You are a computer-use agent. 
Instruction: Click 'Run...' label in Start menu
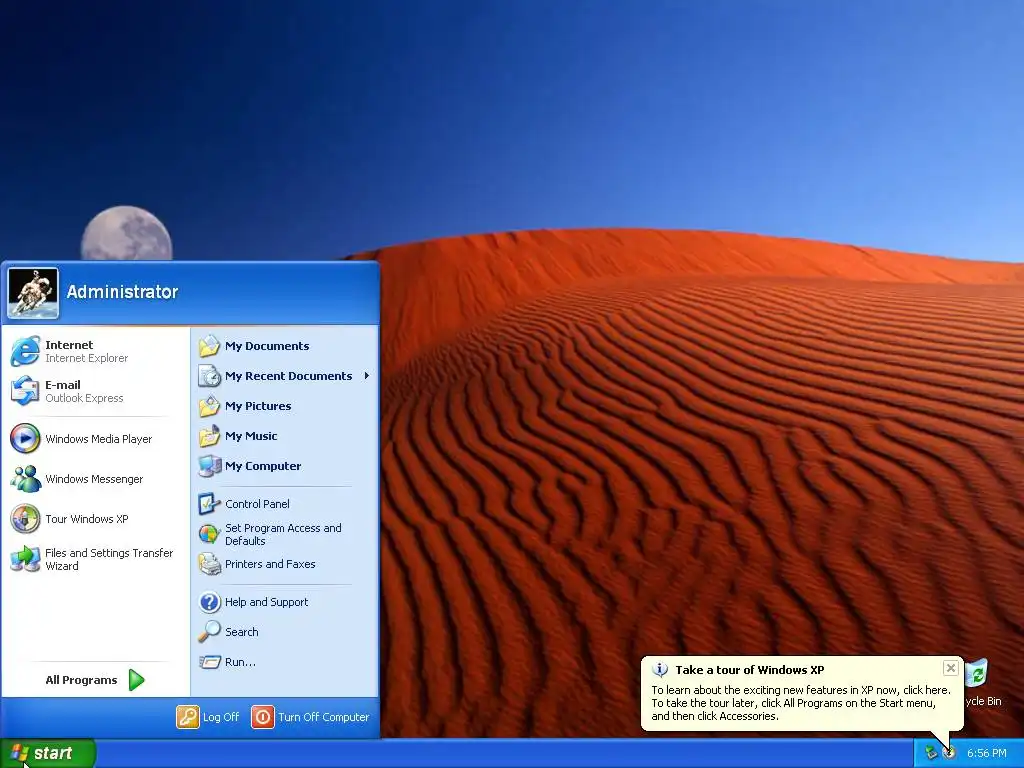(x=240, y=662)
